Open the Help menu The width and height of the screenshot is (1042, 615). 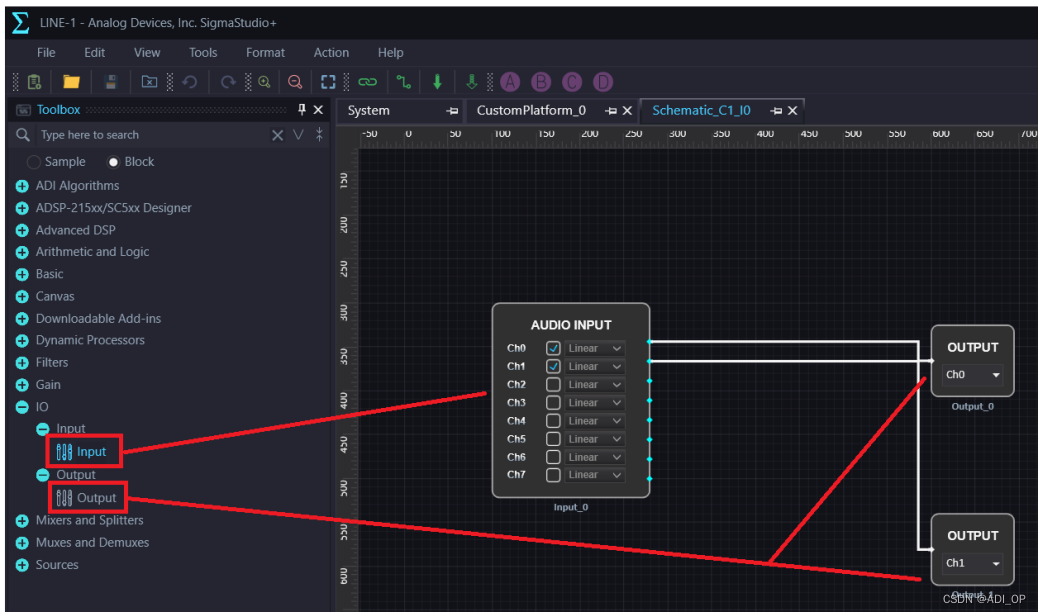391,53
